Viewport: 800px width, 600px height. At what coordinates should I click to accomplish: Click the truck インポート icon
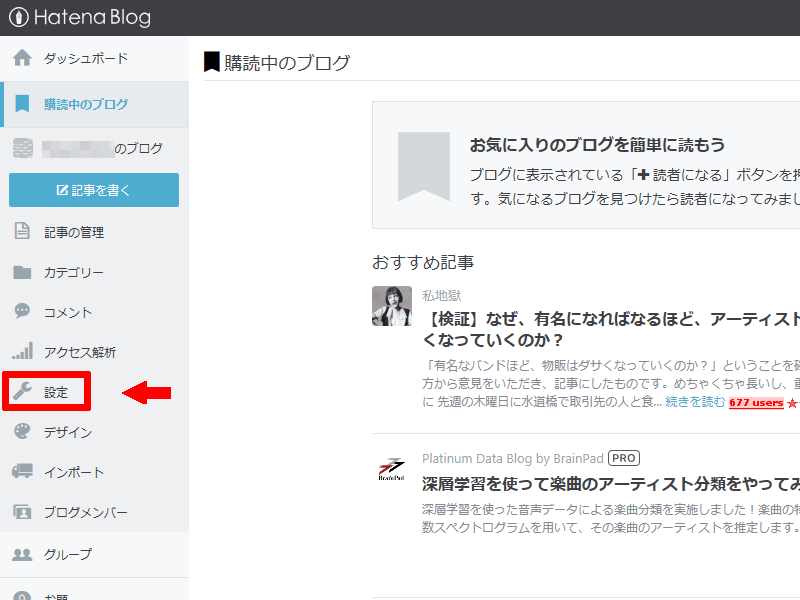click(x=22, y=471)
